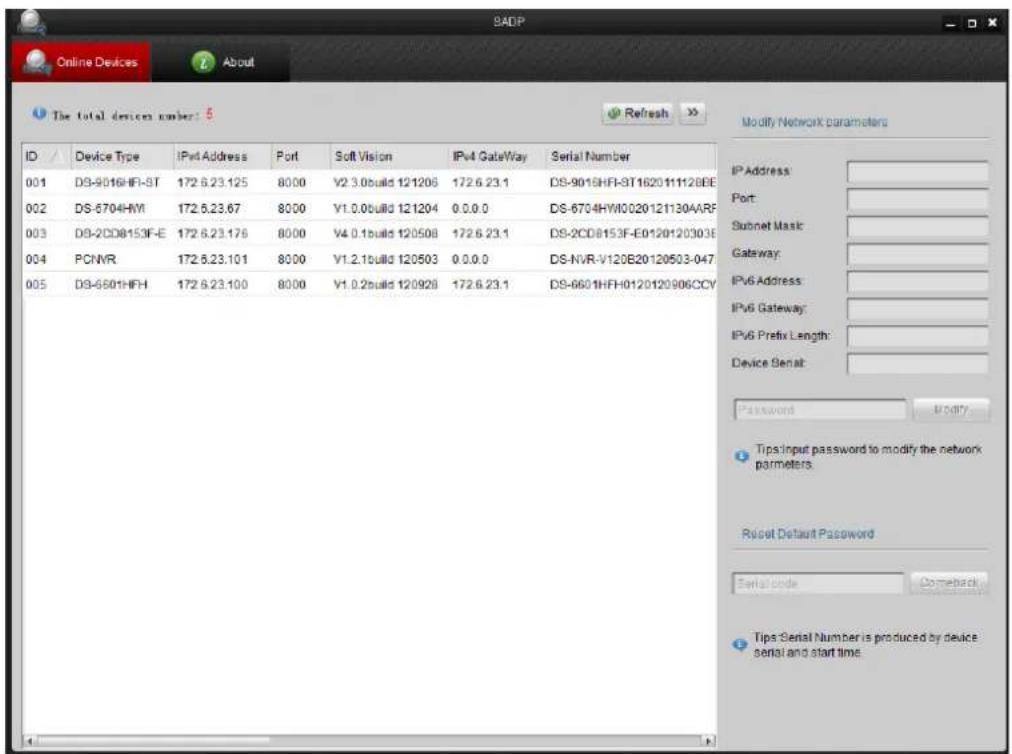Open the Online Devices tab
The image size is (1012, 754).
point(81,63)
